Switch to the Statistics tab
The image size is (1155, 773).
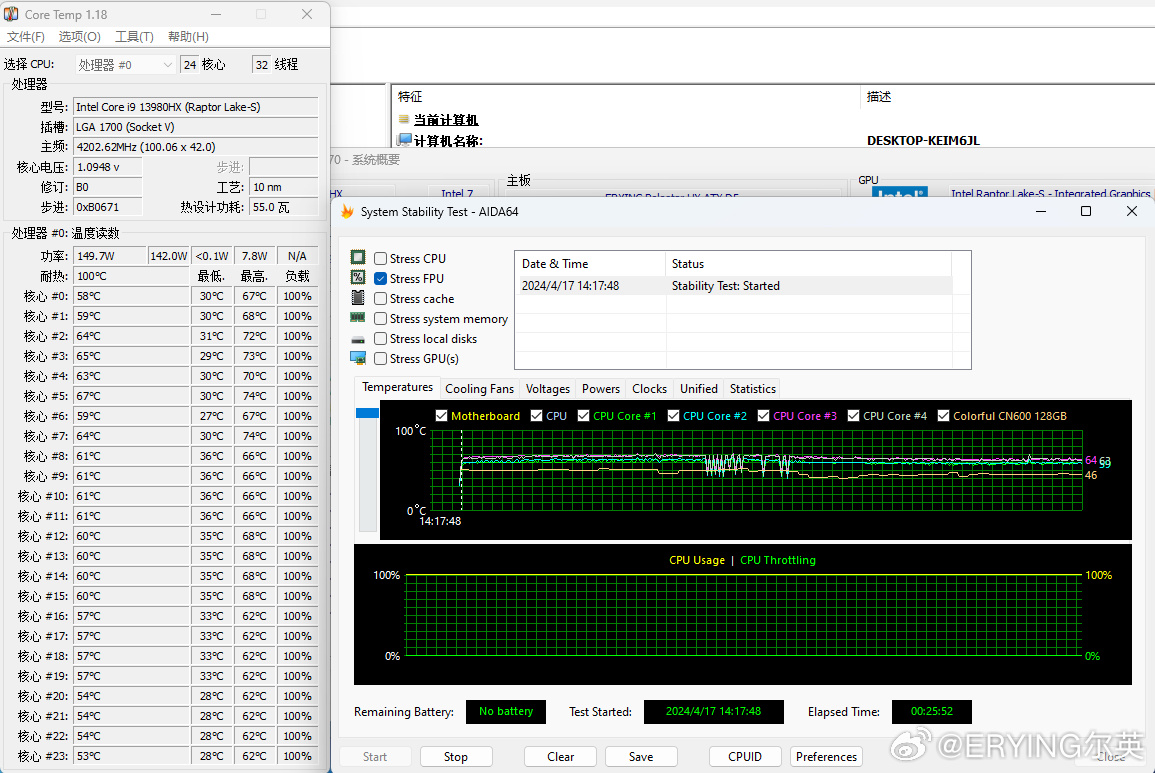(752, 388)
